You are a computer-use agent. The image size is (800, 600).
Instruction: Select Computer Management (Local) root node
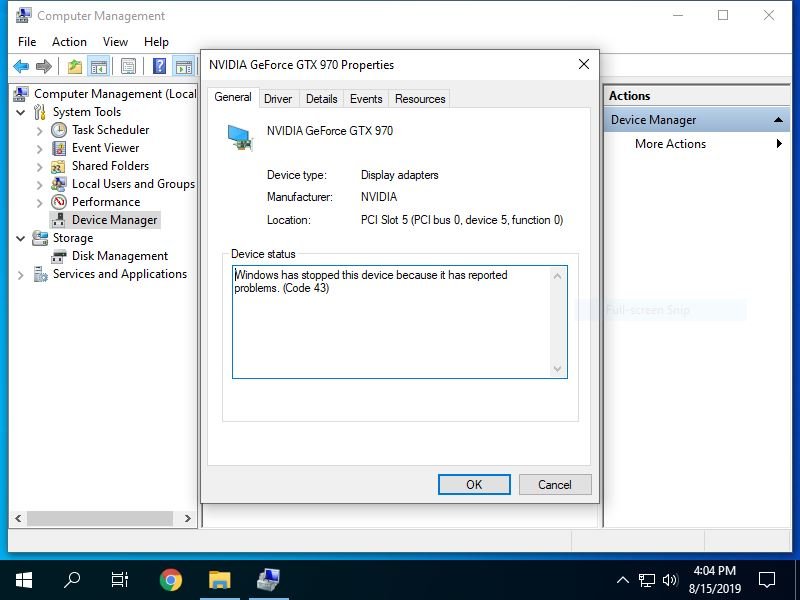point(115,94)
